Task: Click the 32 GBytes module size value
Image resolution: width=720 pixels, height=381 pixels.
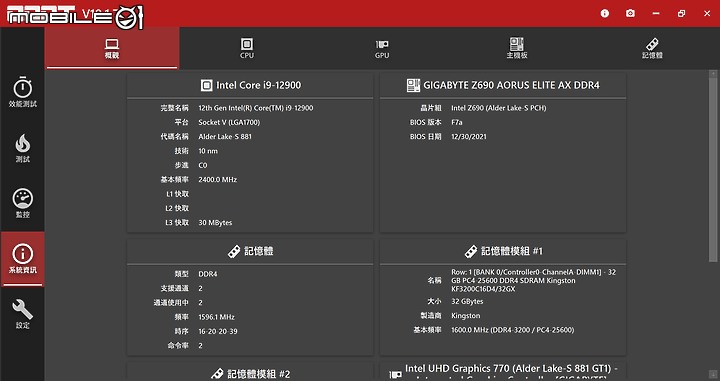Action: pyautogui.click(x=467, y=301)
